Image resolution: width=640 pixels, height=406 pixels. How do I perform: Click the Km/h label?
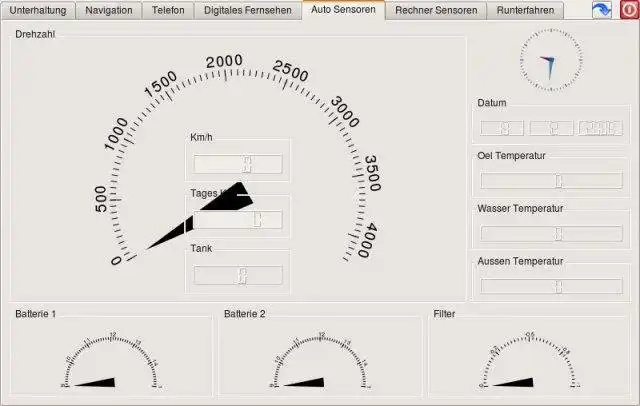(x=201, y=138)
